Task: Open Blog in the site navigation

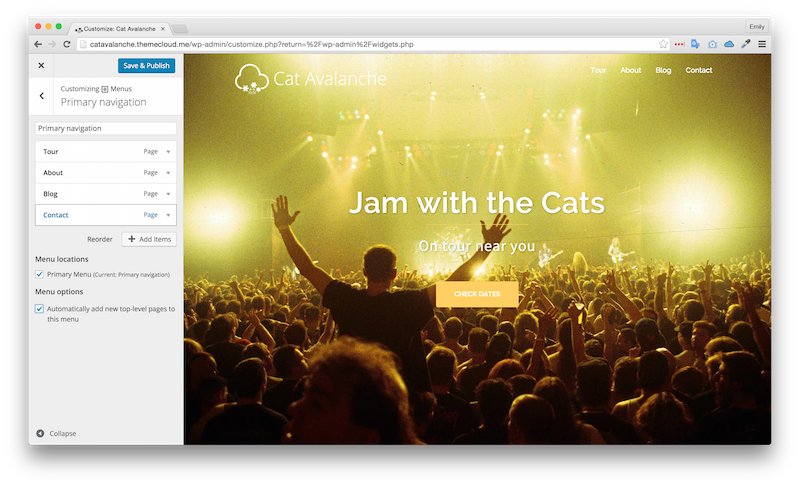Action: (x=663, y=70)
